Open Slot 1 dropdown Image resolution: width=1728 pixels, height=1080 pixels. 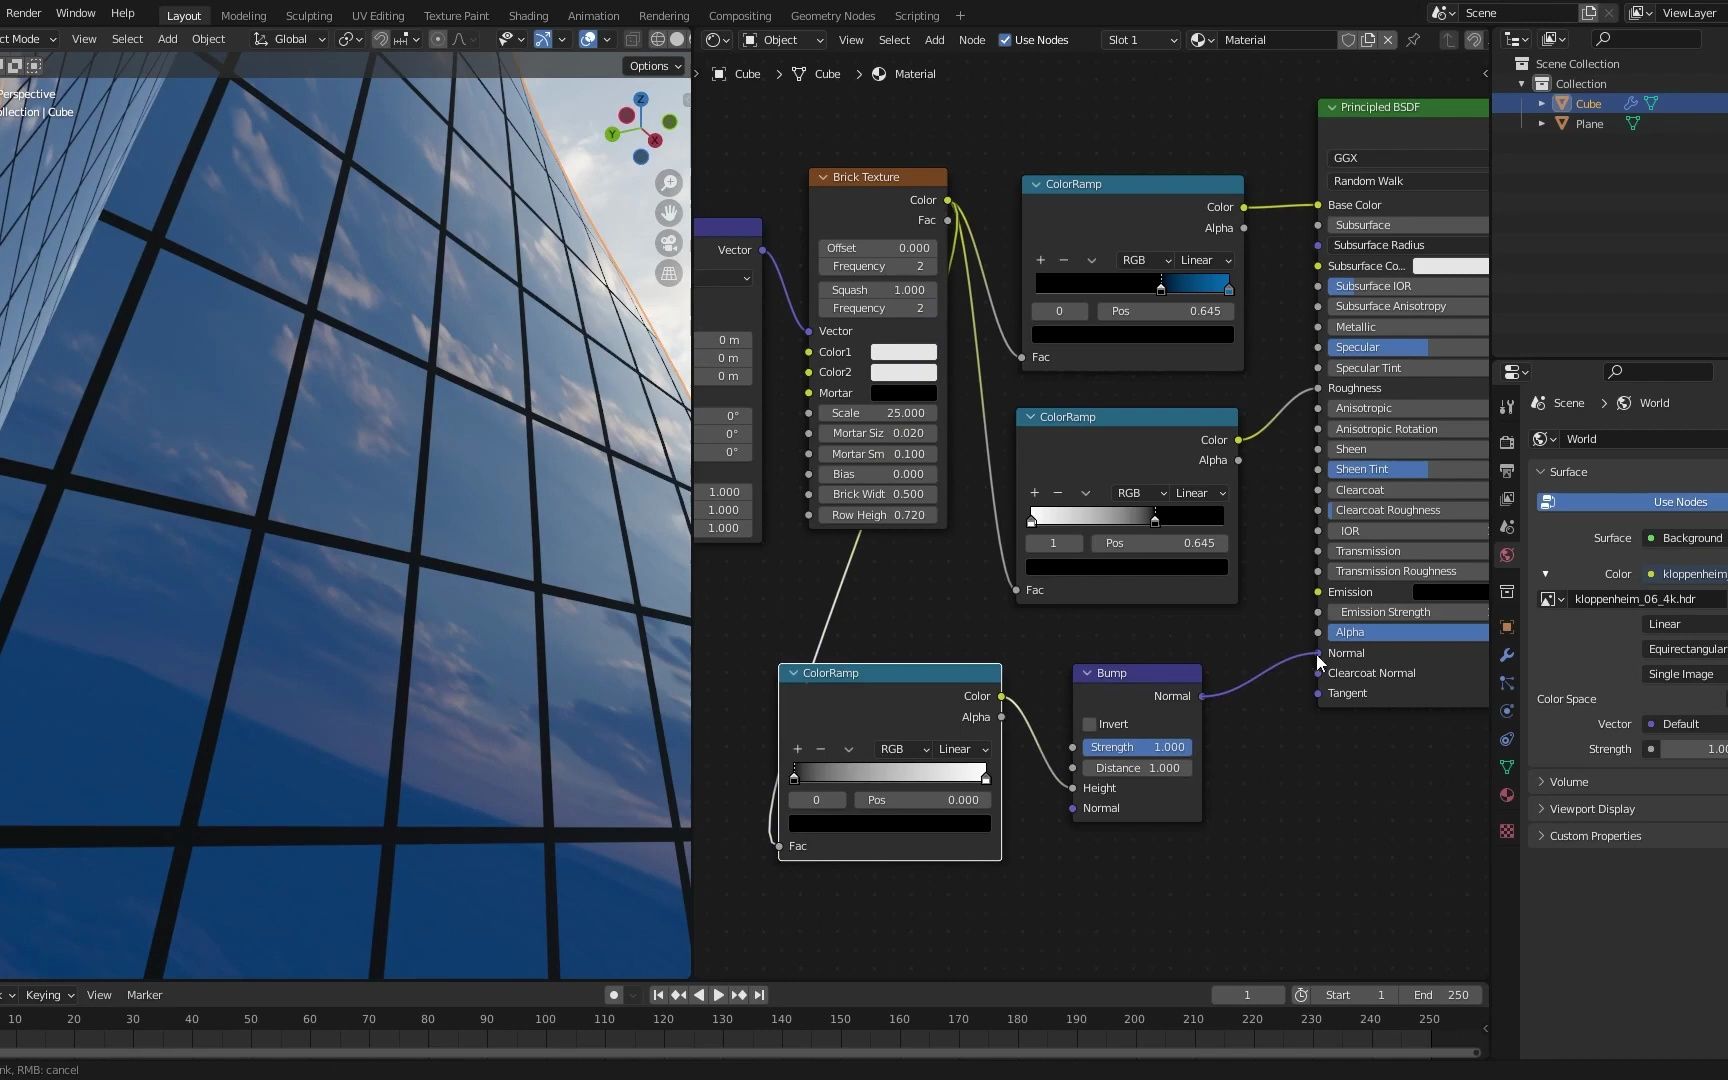[1140, 40]
